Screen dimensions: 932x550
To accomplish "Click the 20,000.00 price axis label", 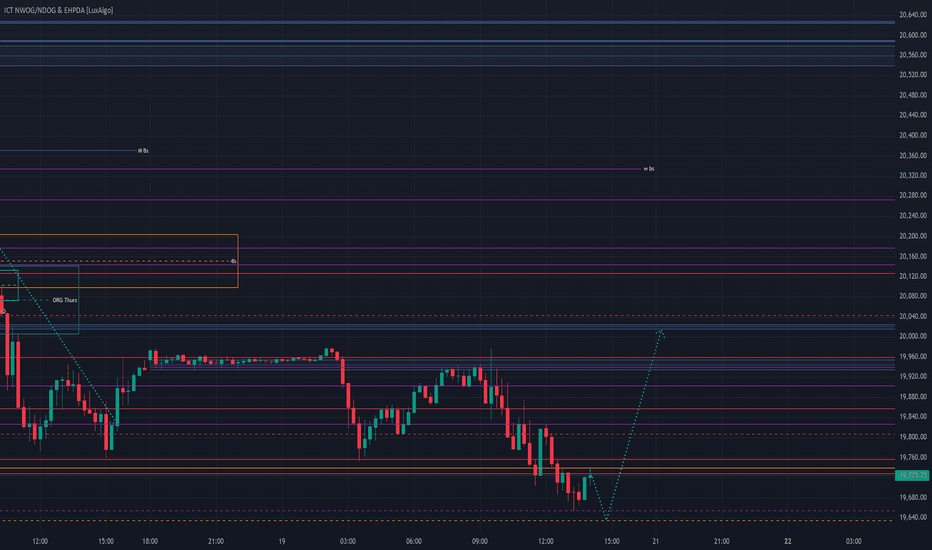I will 913,336.
